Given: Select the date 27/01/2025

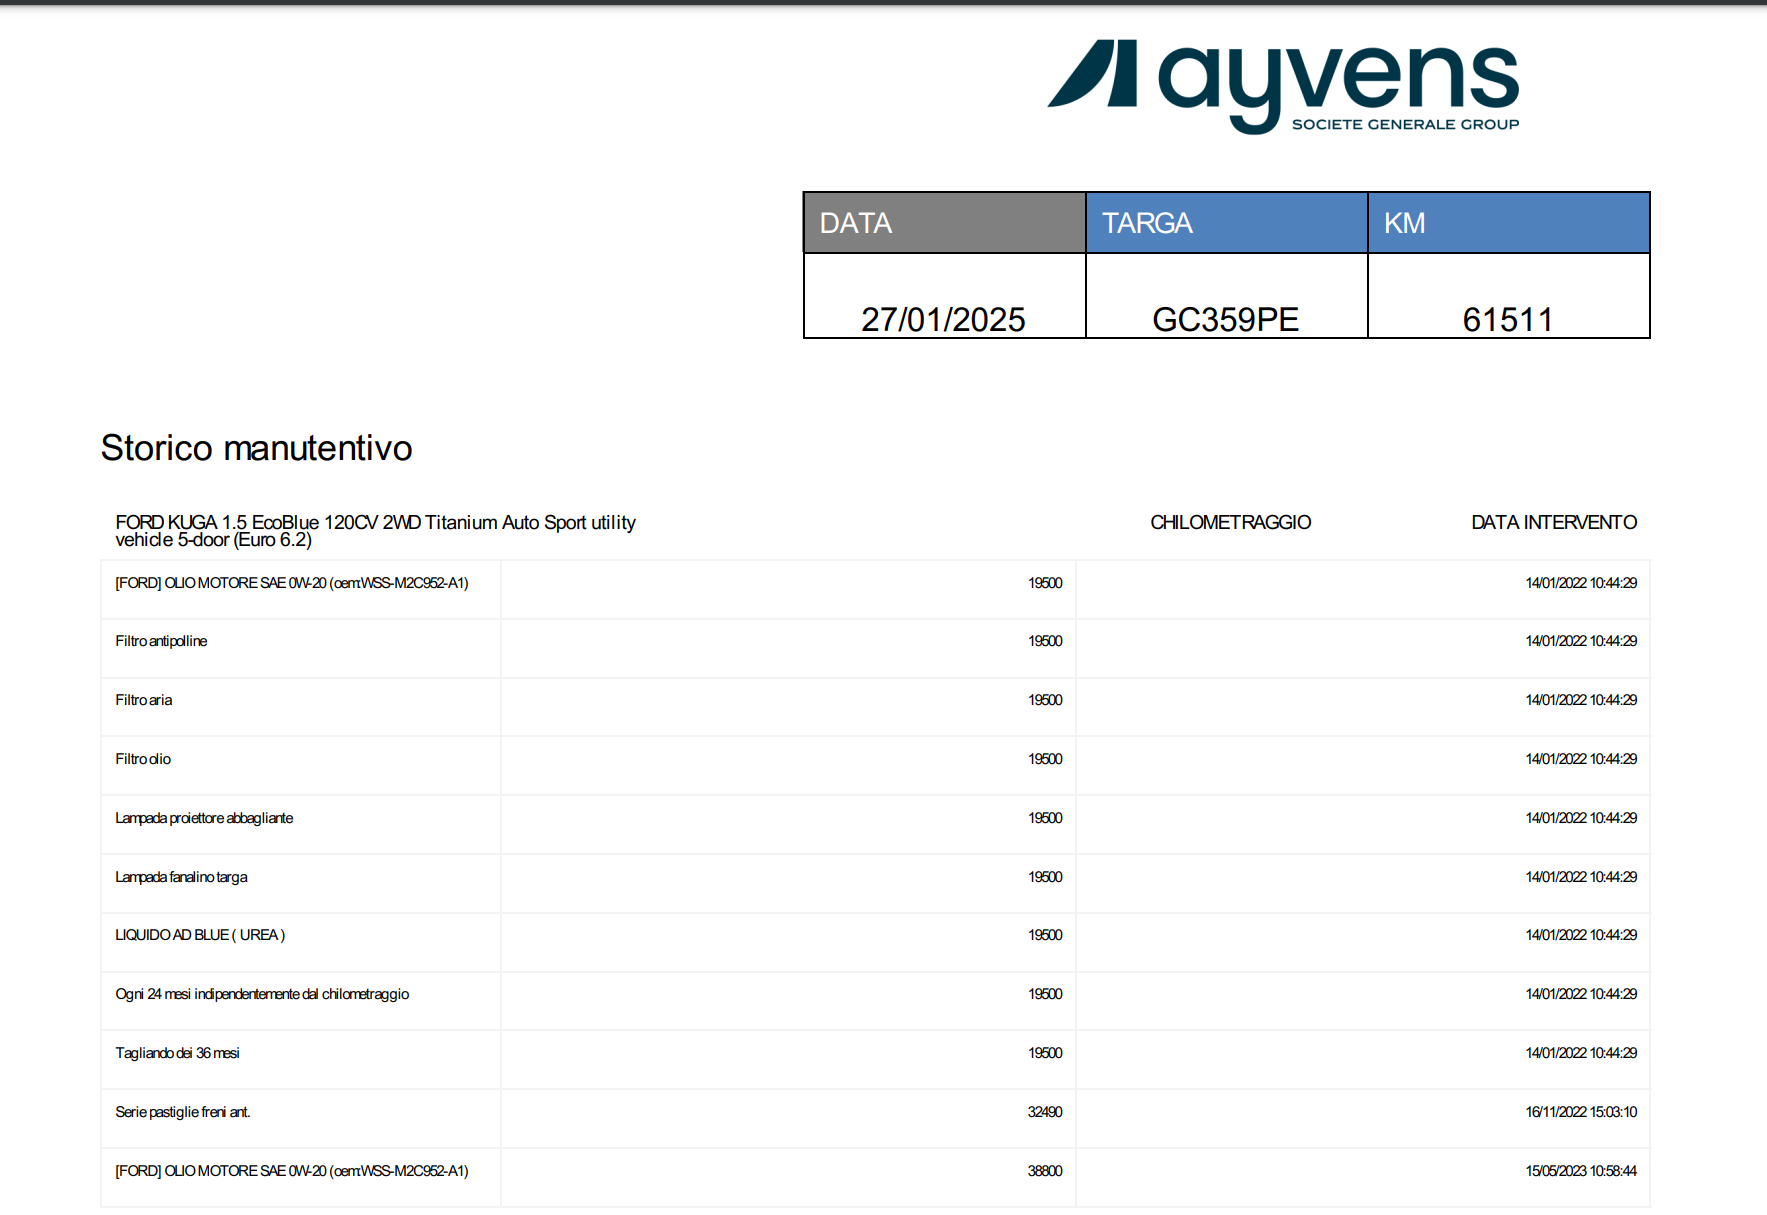Looking at the screenshot, I should (x=943, y=319).
